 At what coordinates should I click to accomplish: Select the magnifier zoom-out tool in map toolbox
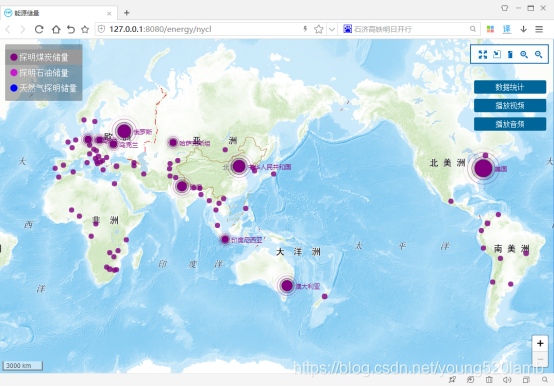coord(538,54)
